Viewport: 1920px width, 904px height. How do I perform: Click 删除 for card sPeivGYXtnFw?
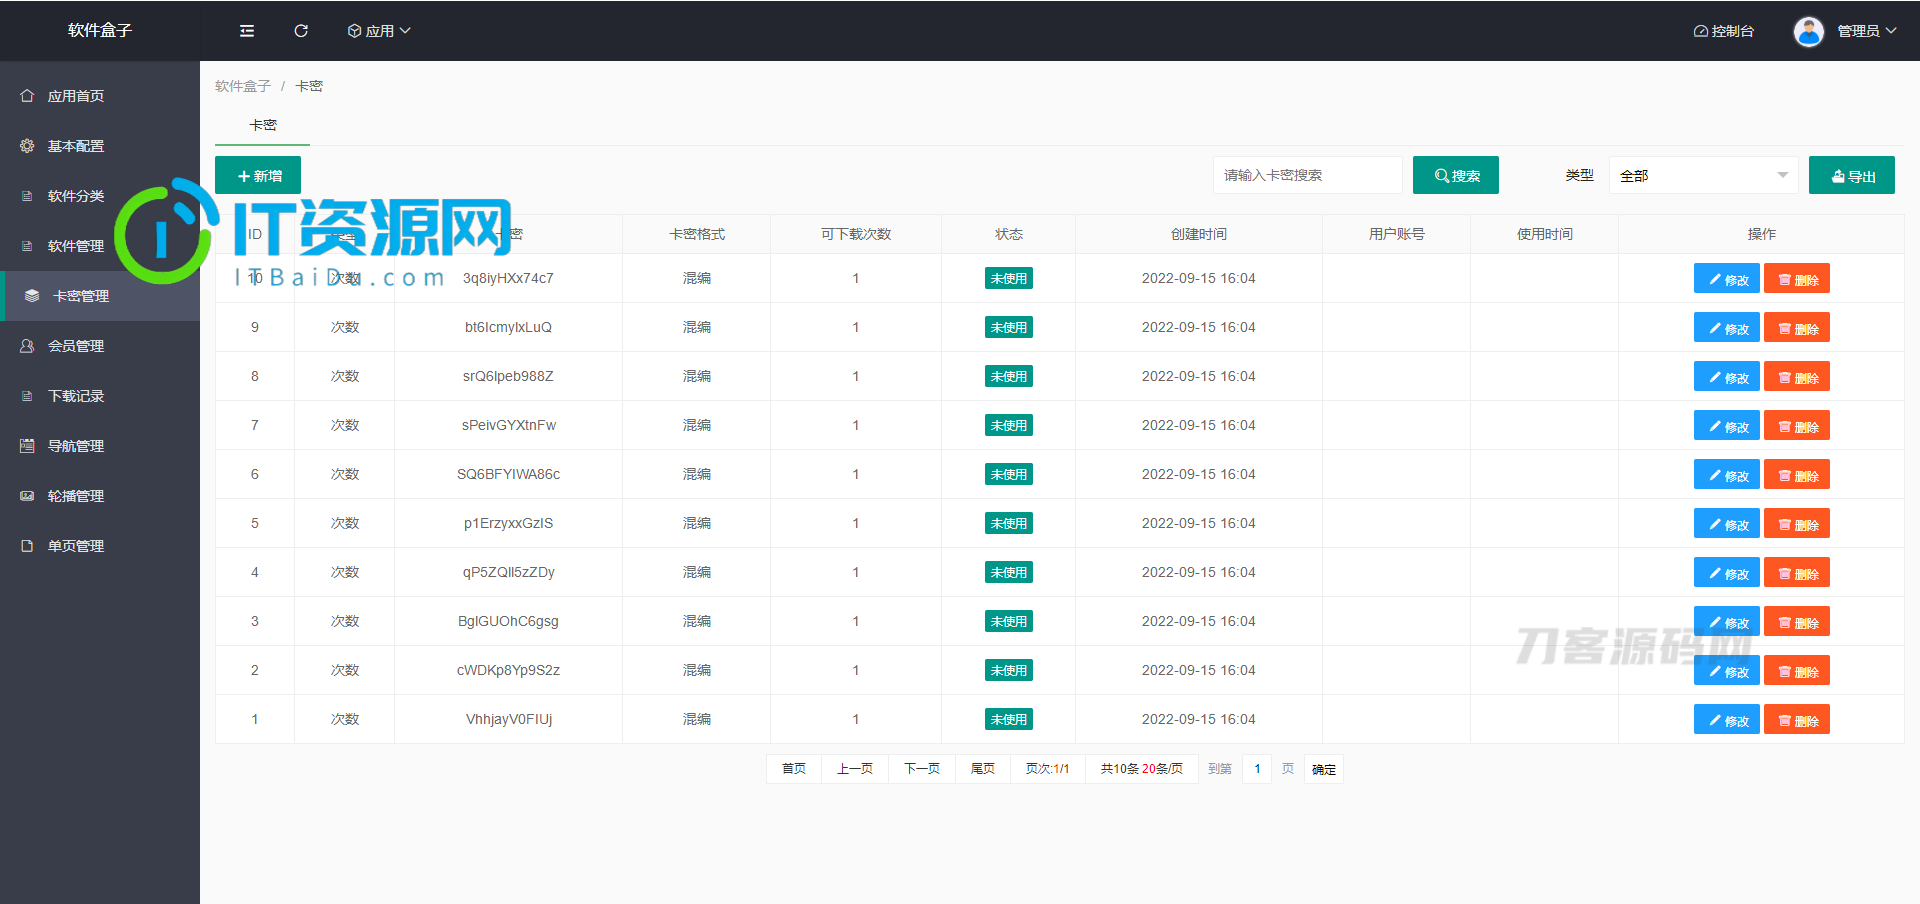[x=1797, y=426]
